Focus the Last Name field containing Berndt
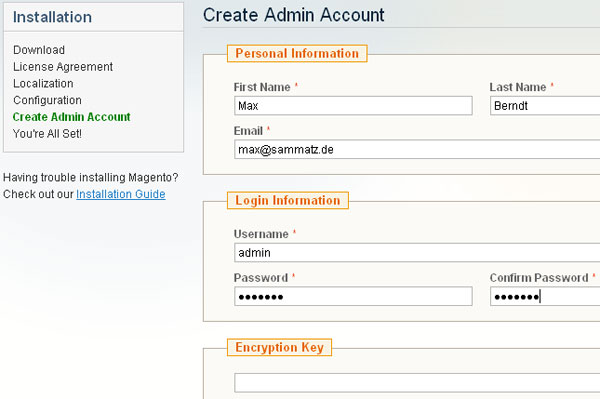The width and height of the screenshot is (600, 399). [545, 106]
